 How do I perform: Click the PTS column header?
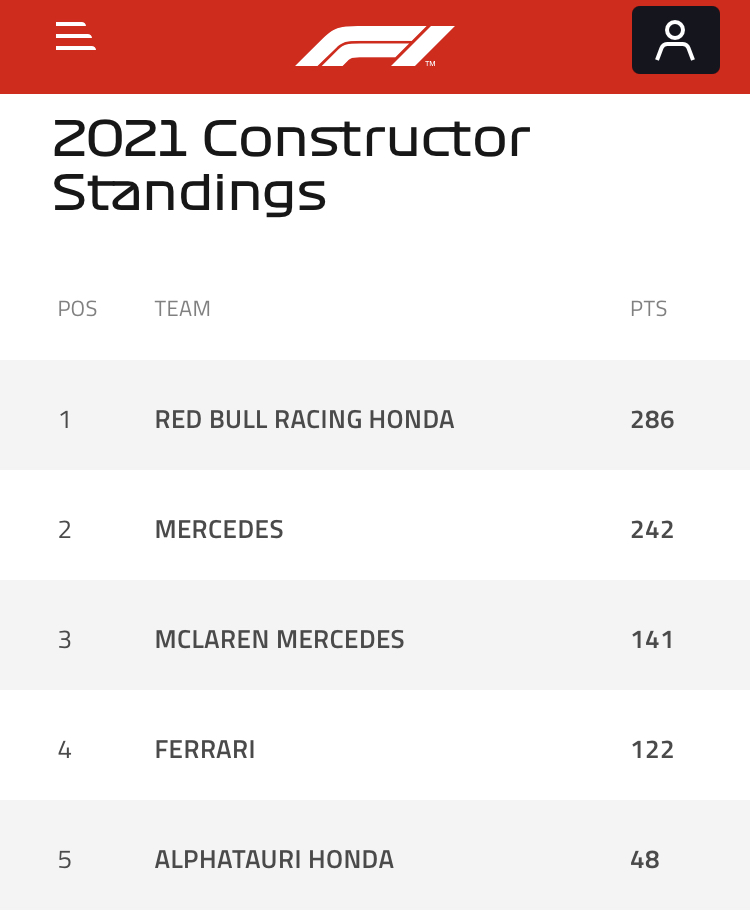tap(648, 309)
